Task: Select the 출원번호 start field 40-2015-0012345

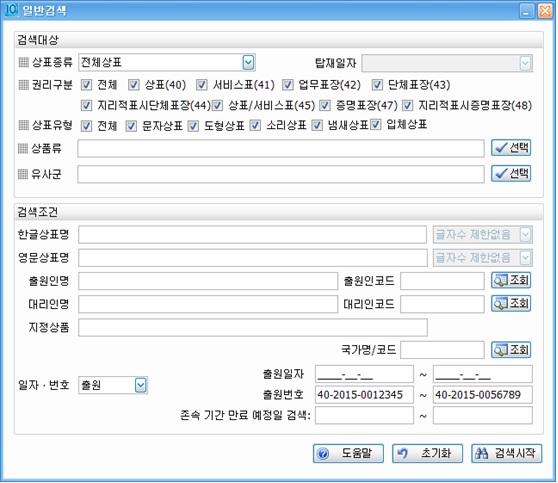Action: tap(364, 395)
